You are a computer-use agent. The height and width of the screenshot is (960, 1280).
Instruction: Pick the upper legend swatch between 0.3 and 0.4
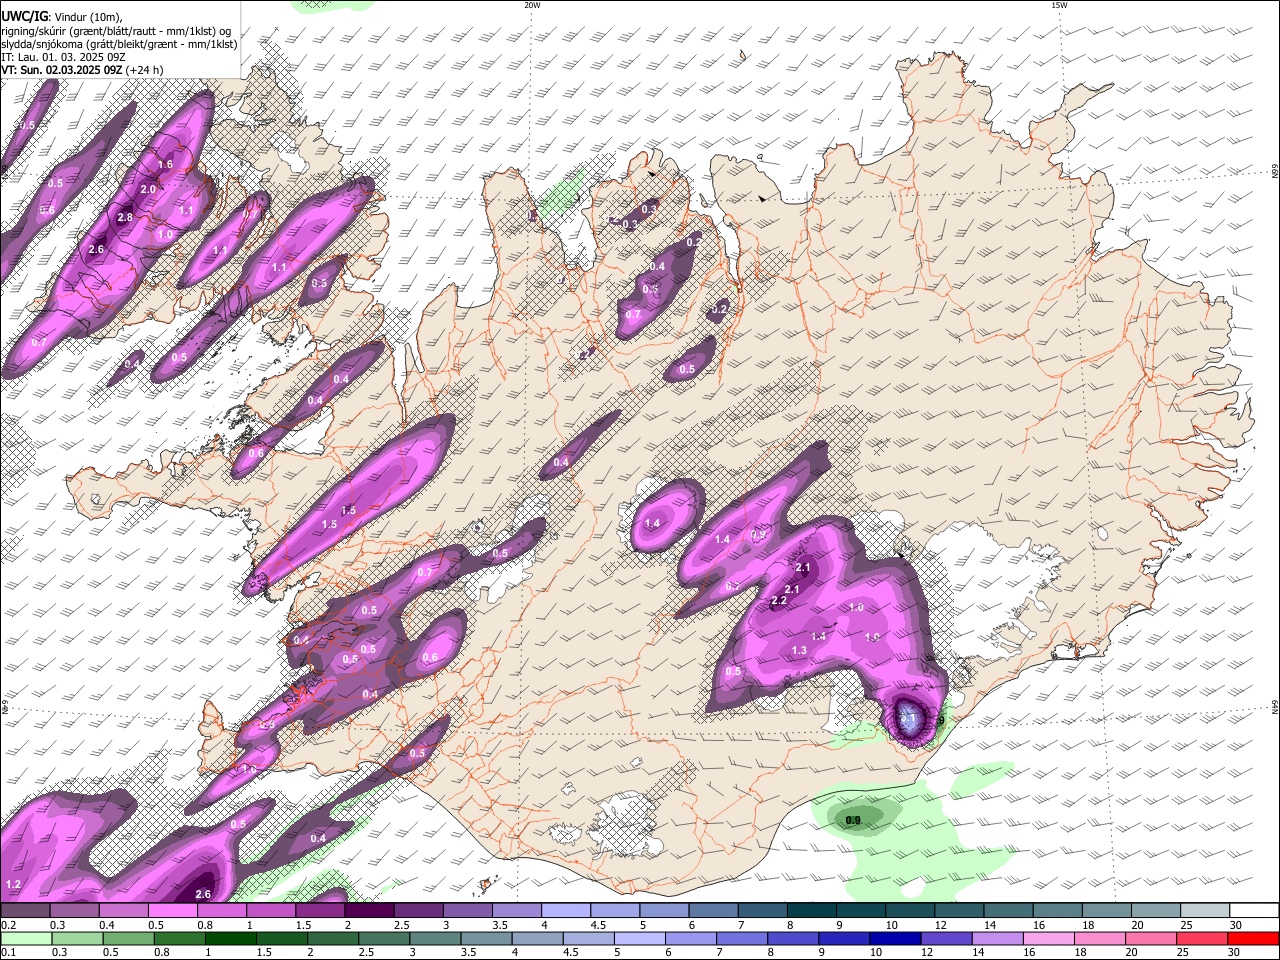[x=74, y=910]
